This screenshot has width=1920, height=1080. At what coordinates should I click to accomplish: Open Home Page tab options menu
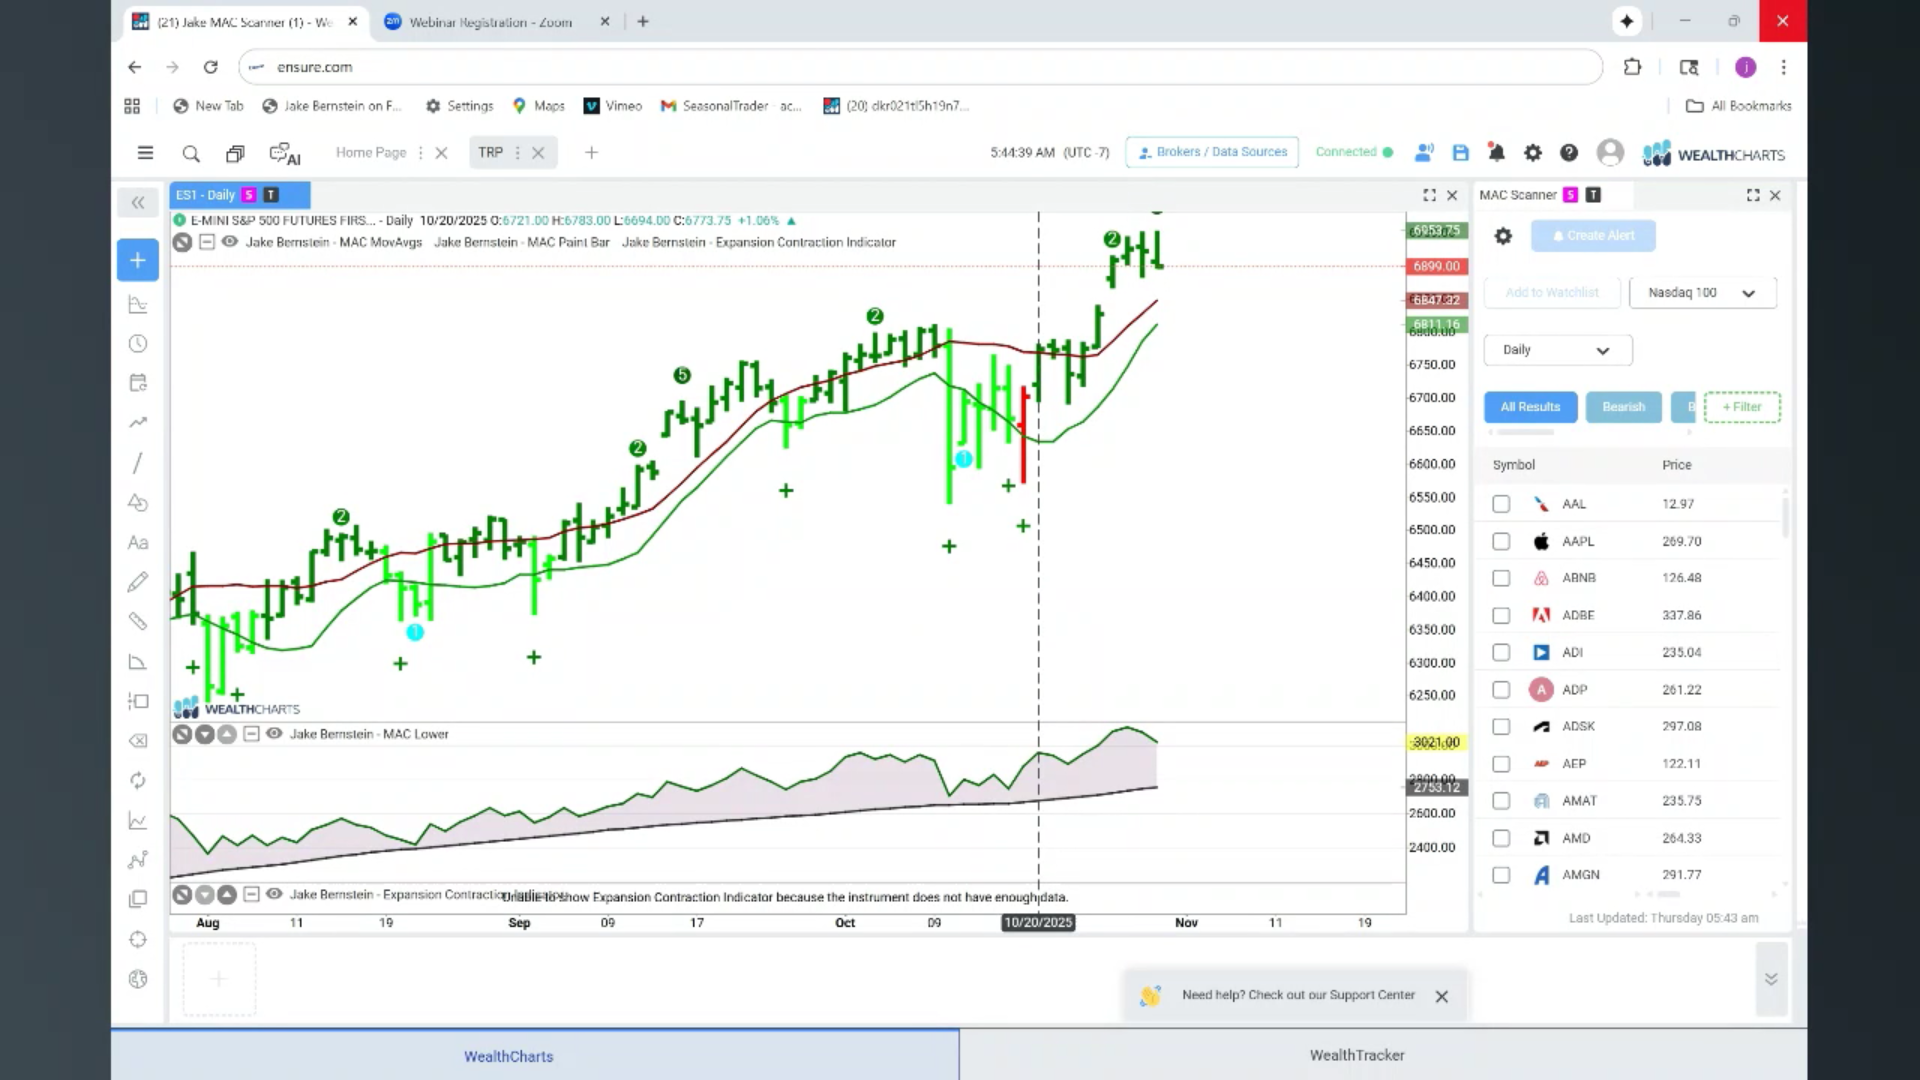tap(420, 153)
